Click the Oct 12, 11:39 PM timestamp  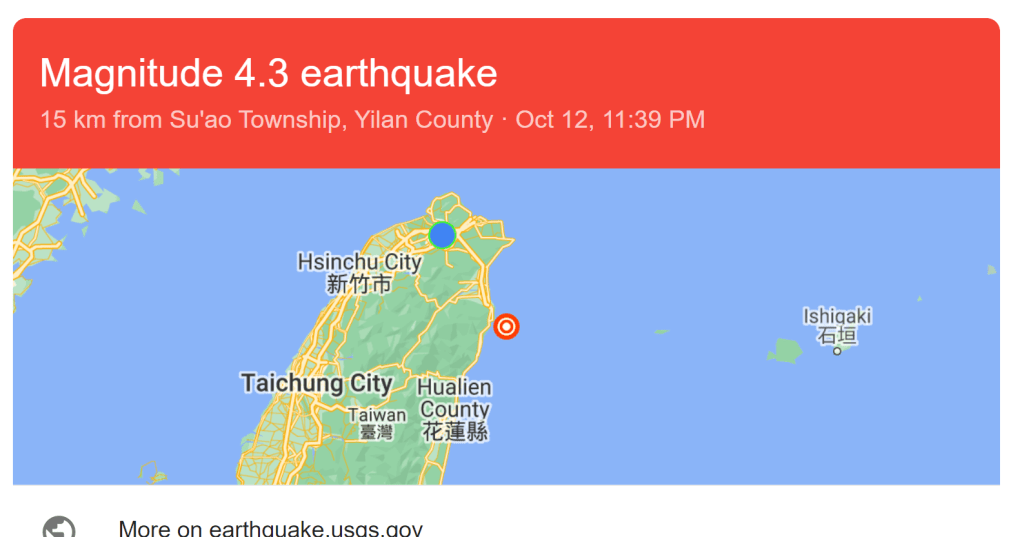click(610, 120)
